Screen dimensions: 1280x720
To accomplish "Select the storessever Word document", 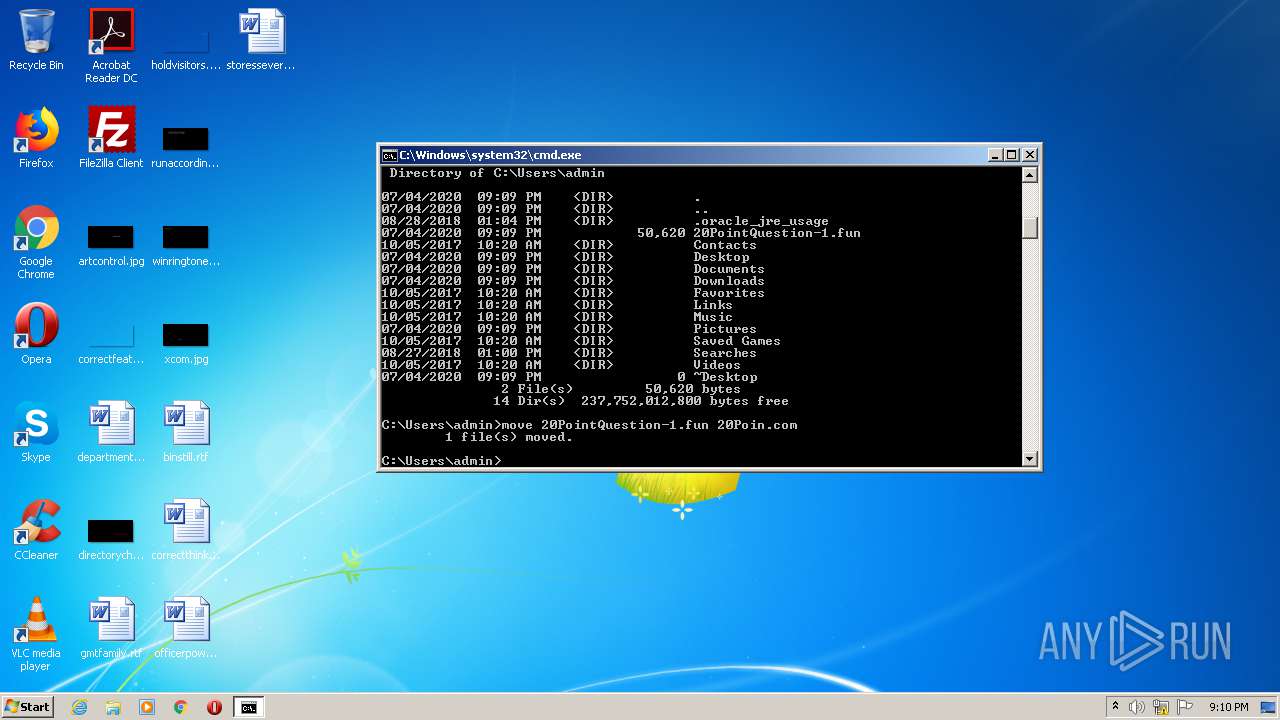I will pos(261,41).
